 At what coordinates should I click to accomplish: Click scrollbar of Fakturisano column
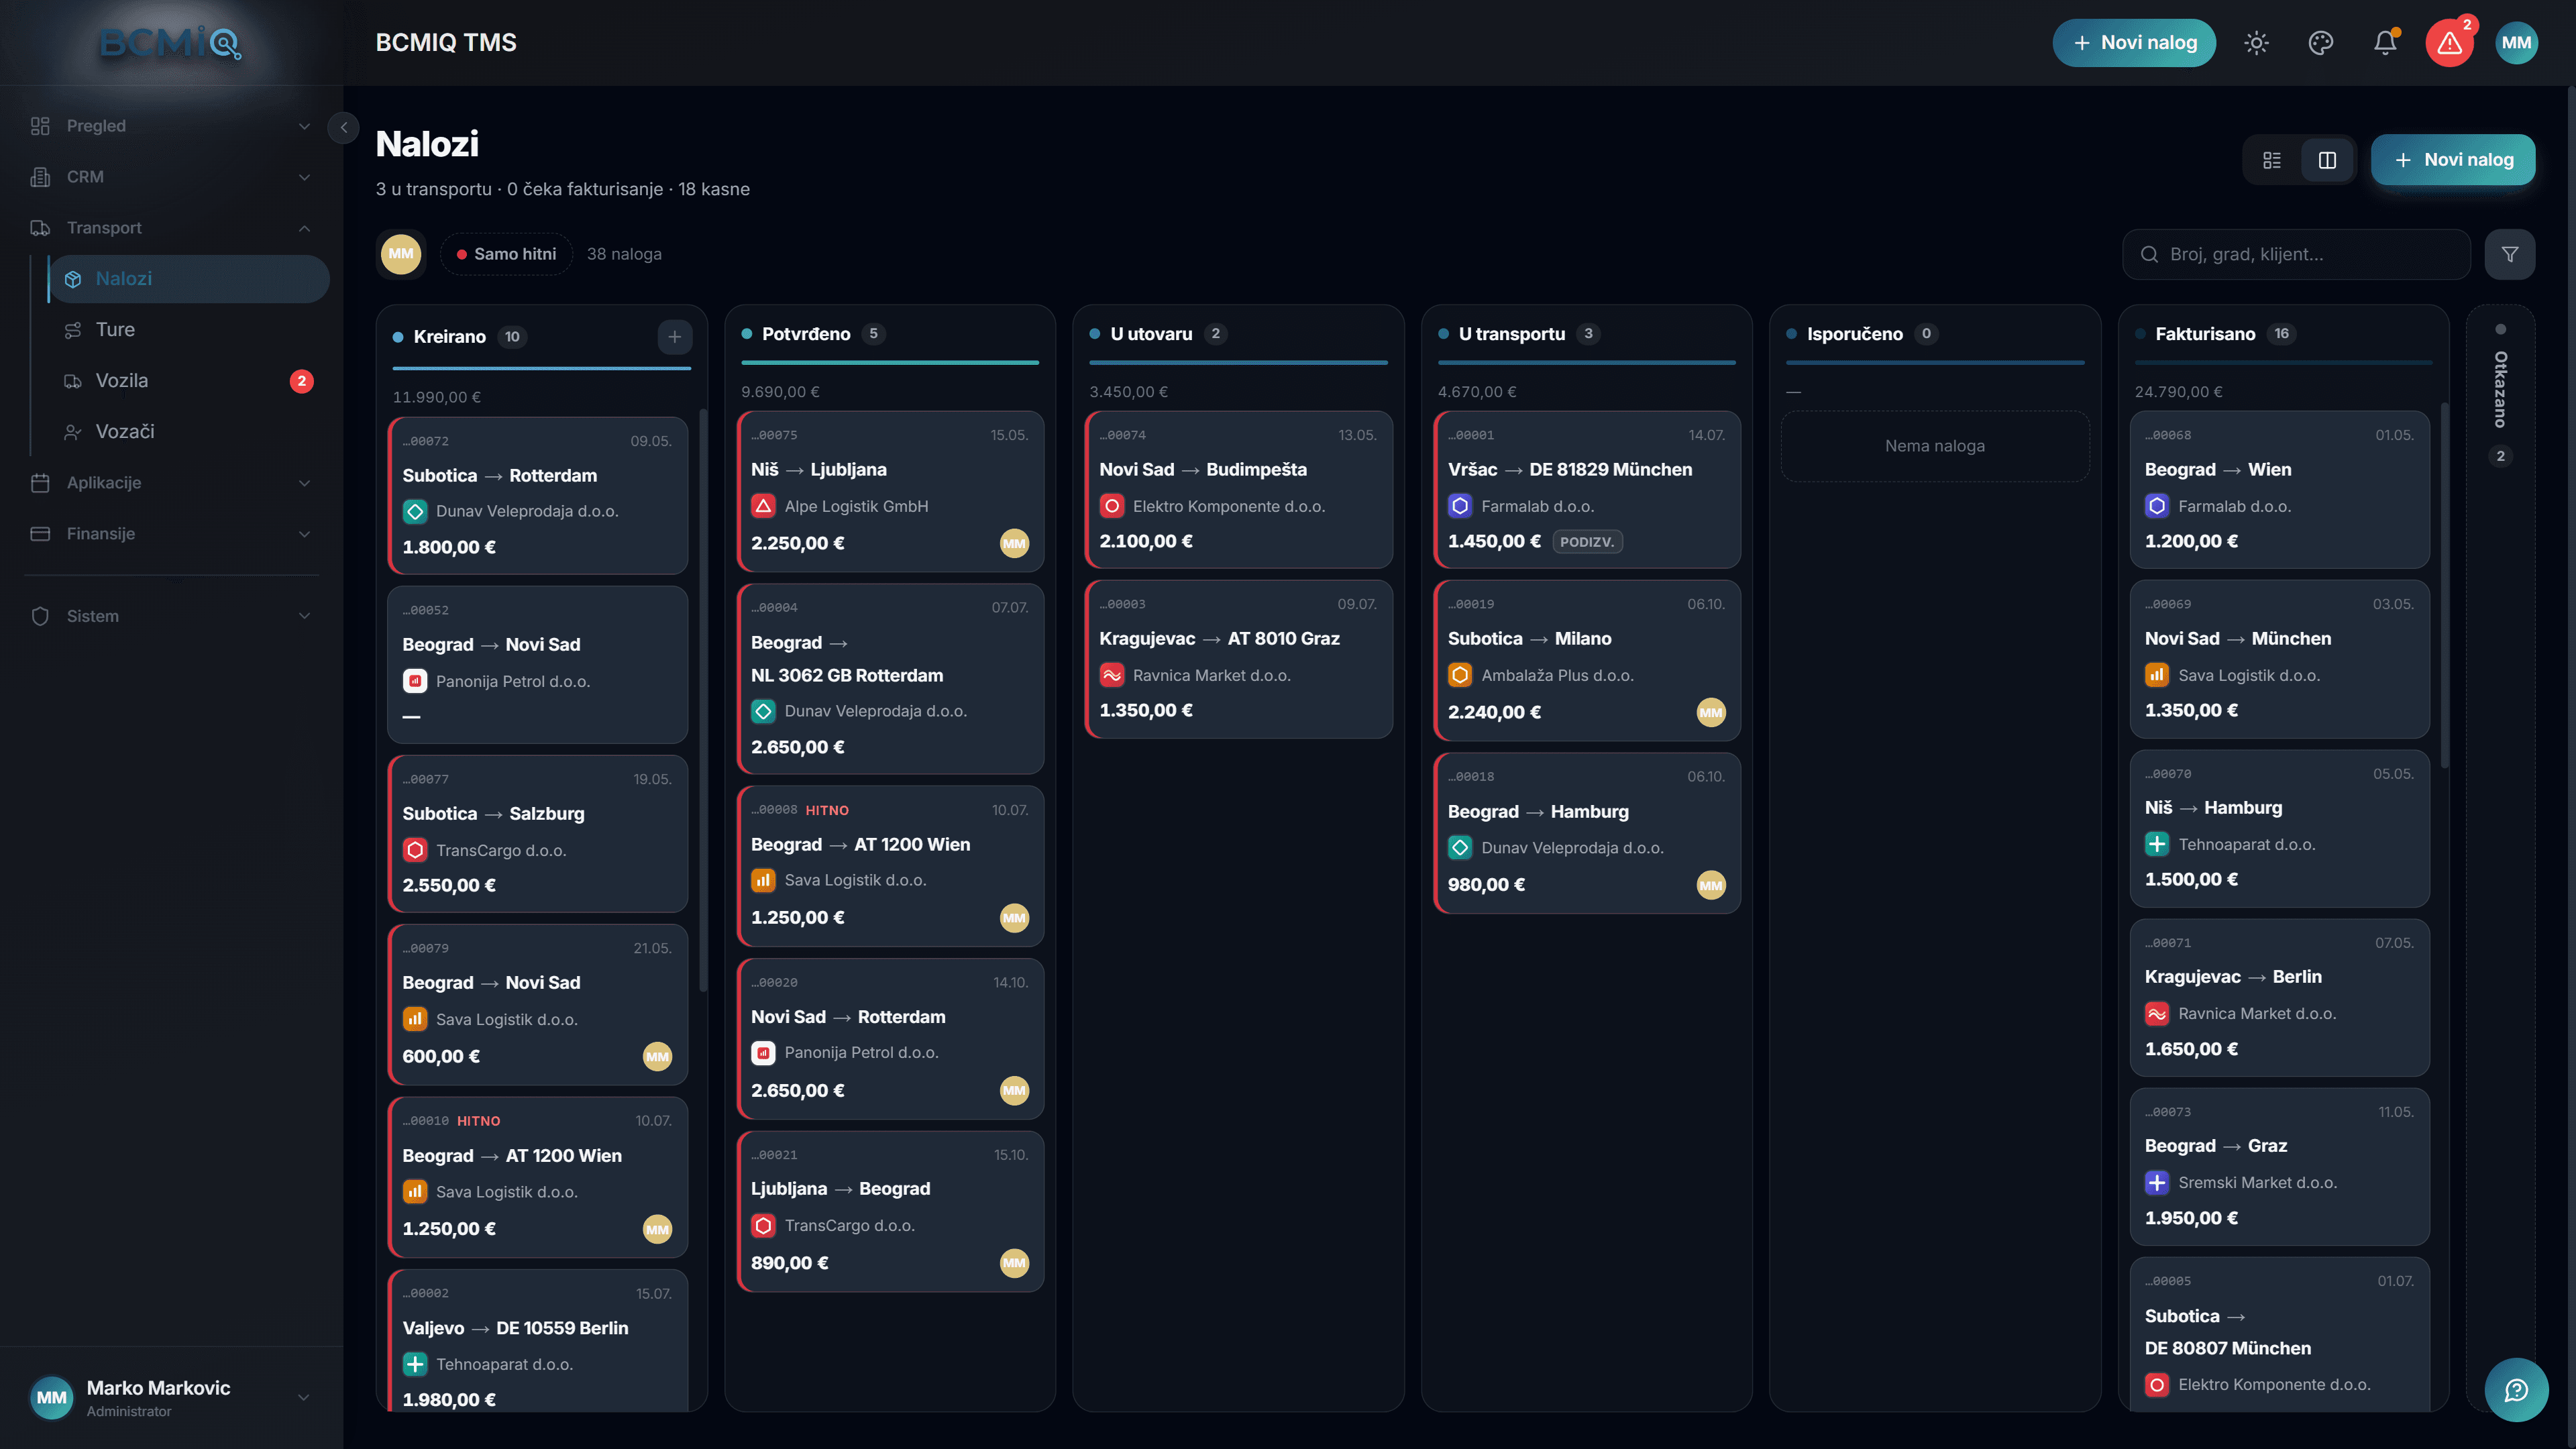point(2444,585)
